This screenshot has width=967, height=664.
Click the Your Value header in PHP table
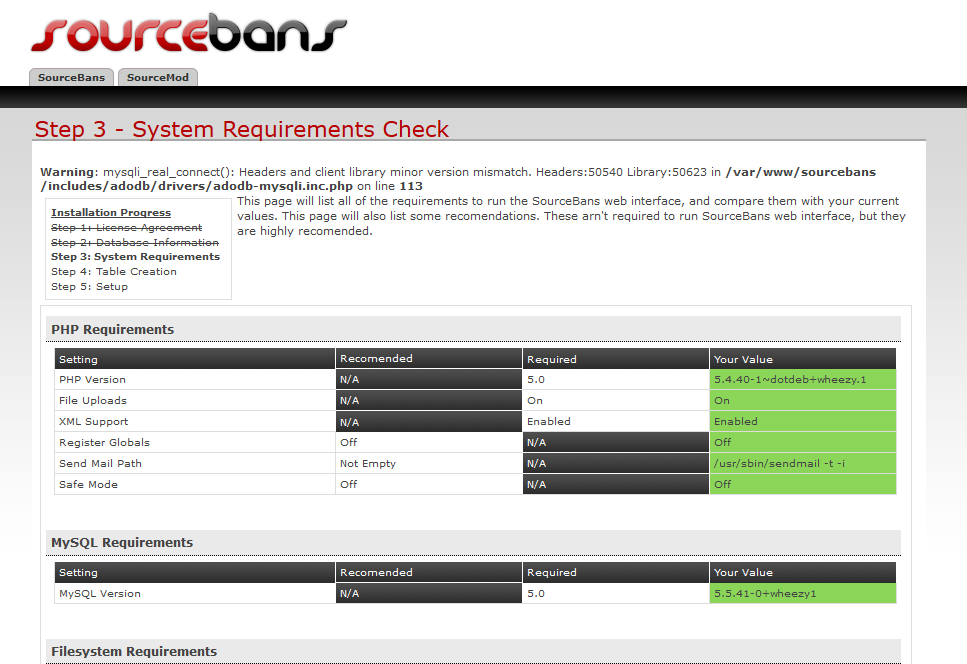[743, 359]
